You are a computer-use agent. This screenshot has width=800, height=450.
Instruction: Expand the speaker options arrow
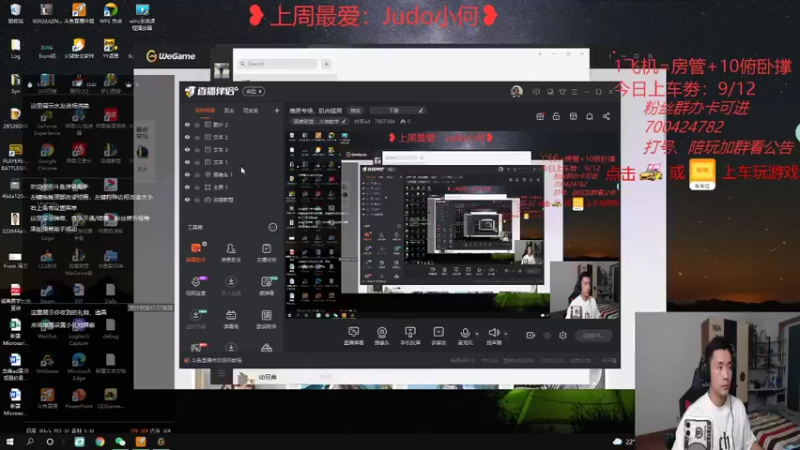506,334
